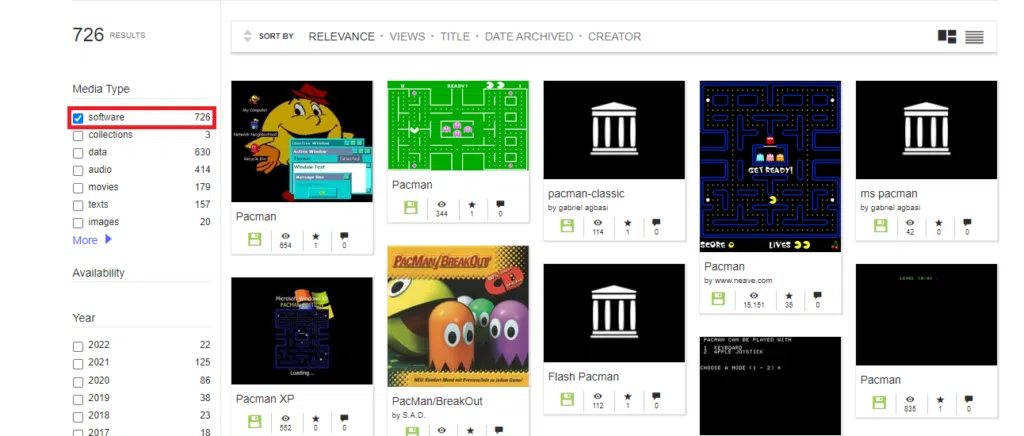The image size is (1024, 436).
Task: Click floppy icon on Pacman card with 344 views
Action: coord(411,208)
